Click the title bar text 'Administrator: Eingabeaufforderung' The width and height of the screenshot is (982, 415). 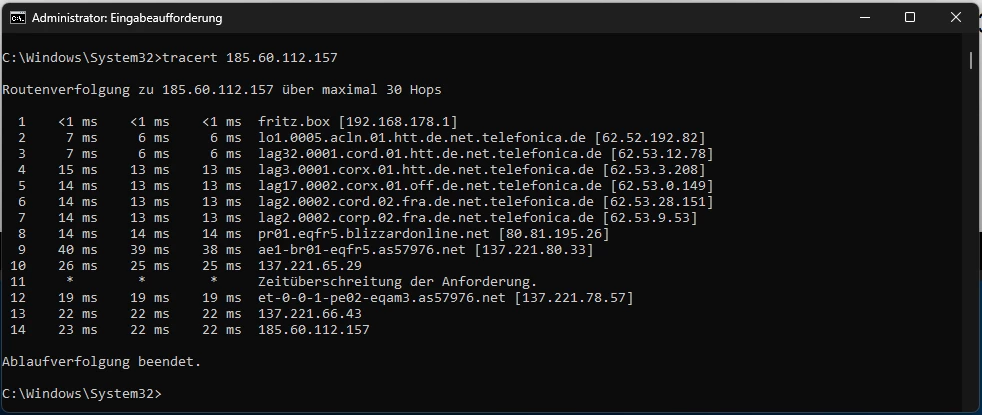coord(127,18)
